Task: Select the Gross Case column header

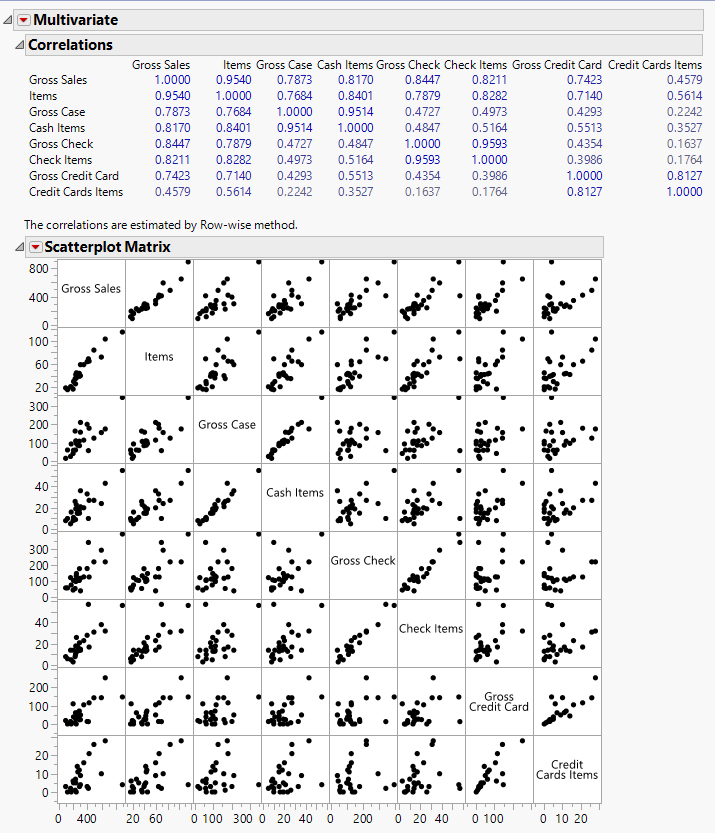Action: pos(284,65)
